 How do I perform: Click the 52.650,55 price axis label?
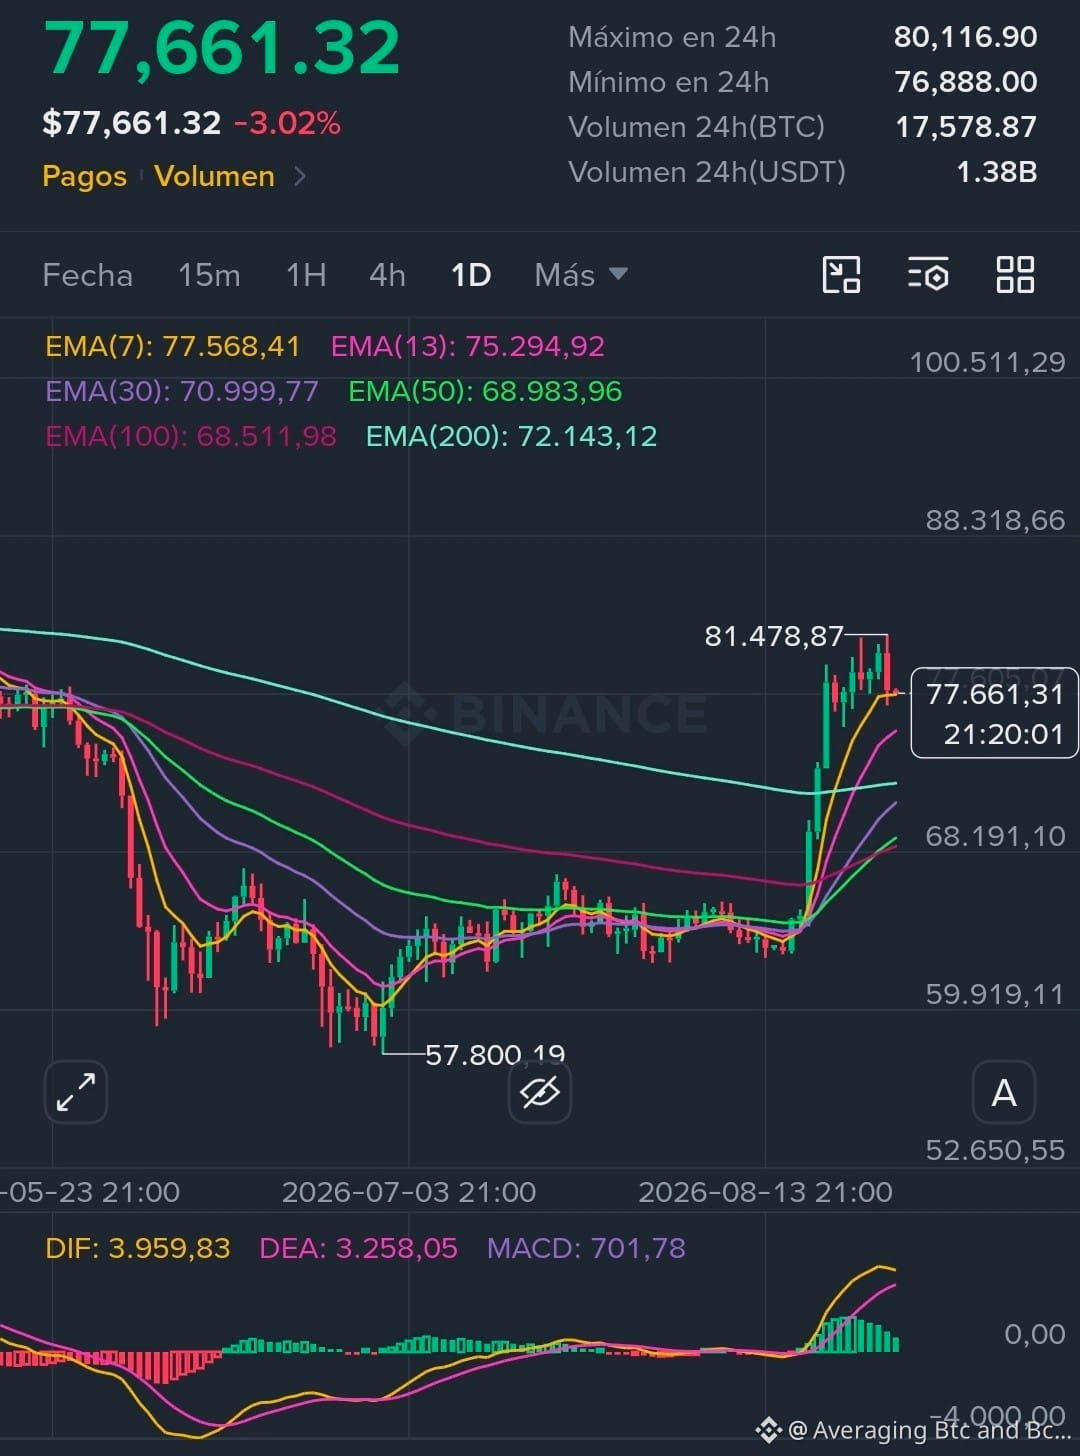click(x=995, y=1150)
